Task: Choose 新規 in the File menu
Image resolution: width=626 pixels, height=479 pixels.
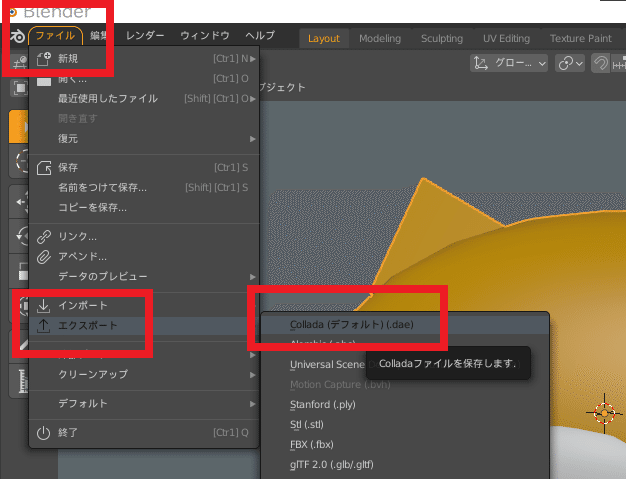Action: click(144, 59)
